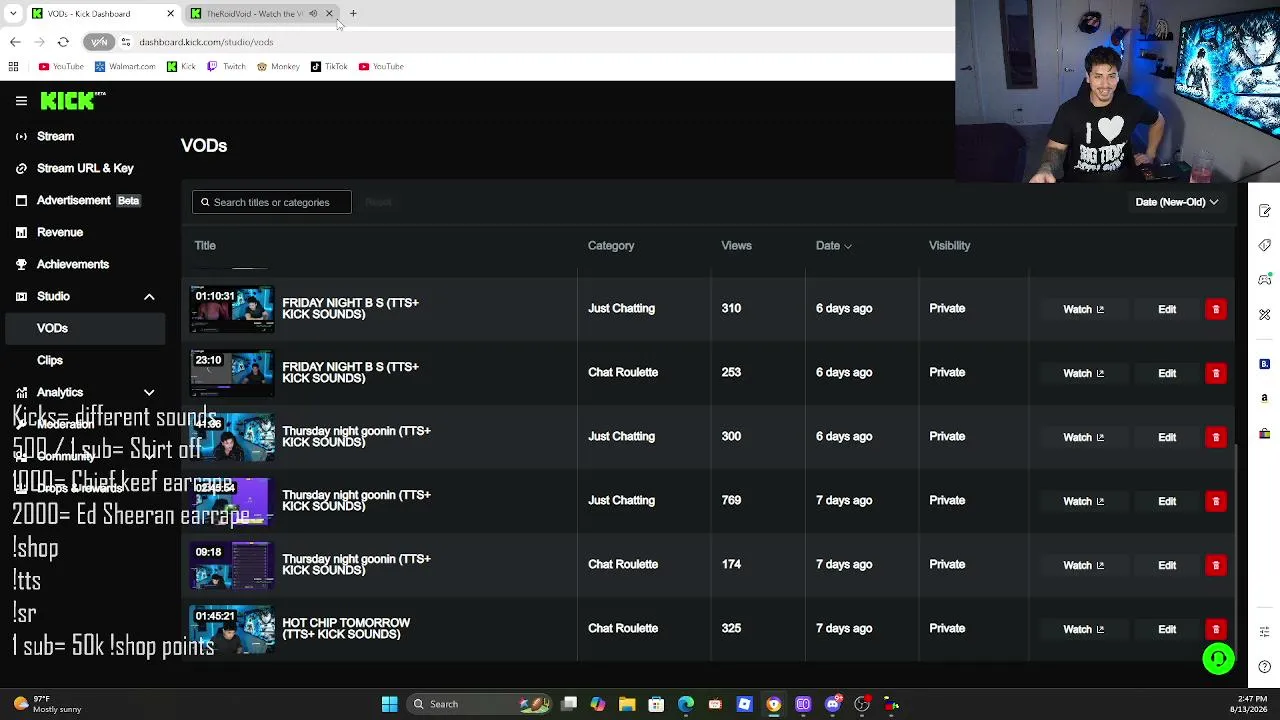The width and height of the screenshot is (1280, 720).
Task: Open the Kick hamburger menu
Action: click(21, 101)
